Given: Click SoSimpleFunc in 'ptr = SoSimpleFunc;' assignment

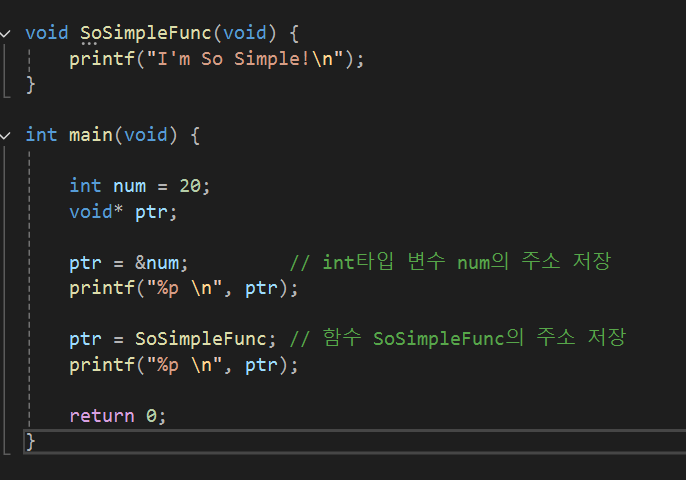Looking at the screenshot, I should click(201, 339).
